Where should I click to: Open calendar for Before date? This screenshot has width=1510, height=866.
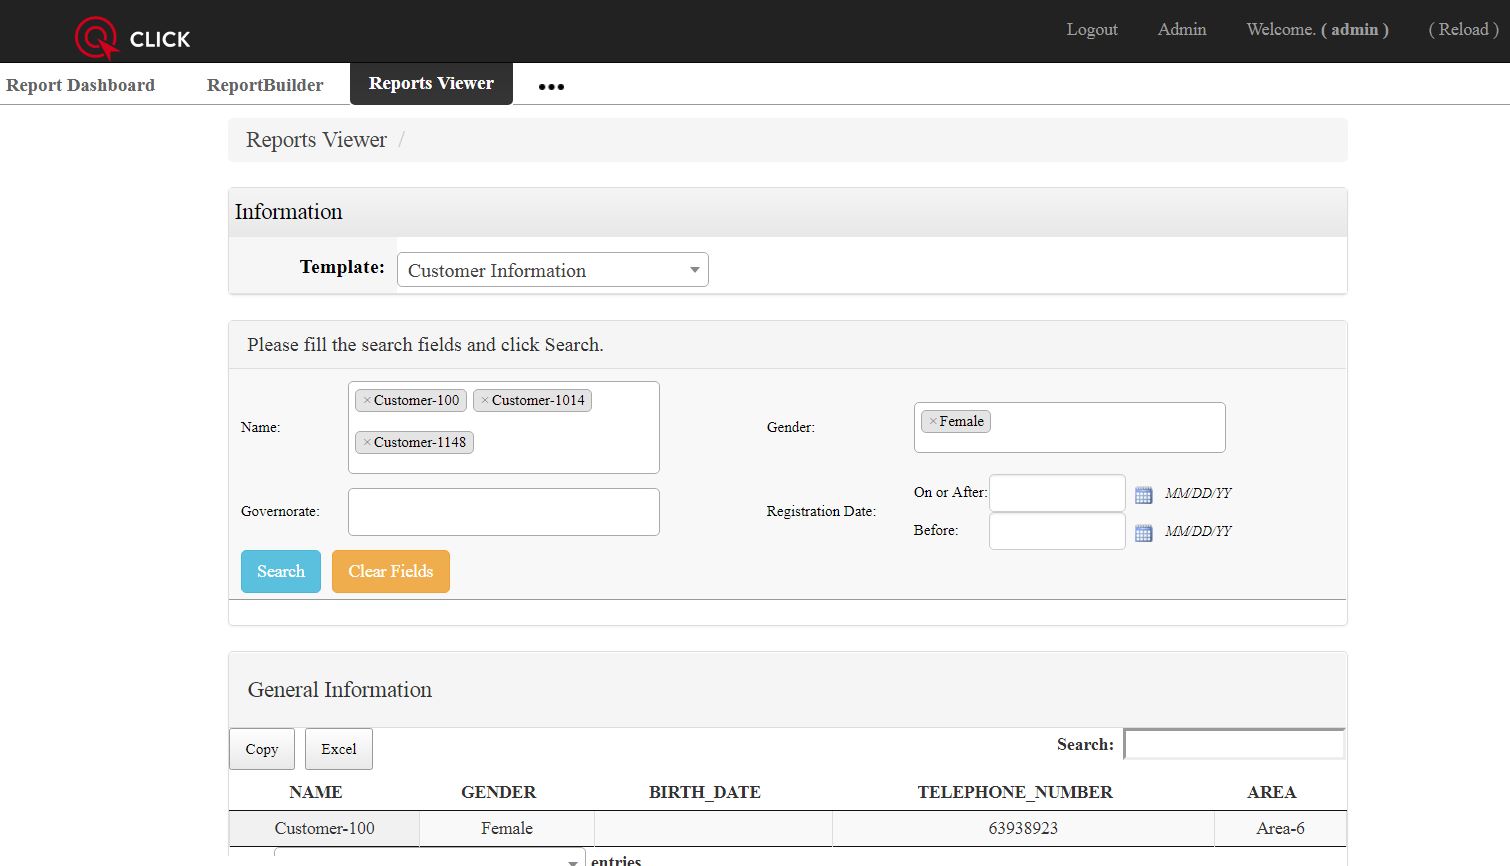coord(1143,533)
